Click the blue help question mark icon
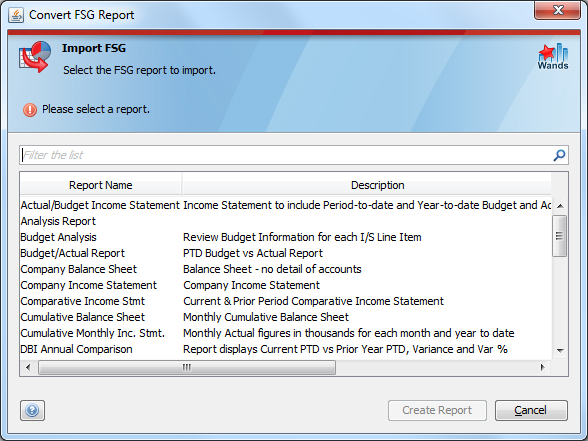 coord(32,410)
